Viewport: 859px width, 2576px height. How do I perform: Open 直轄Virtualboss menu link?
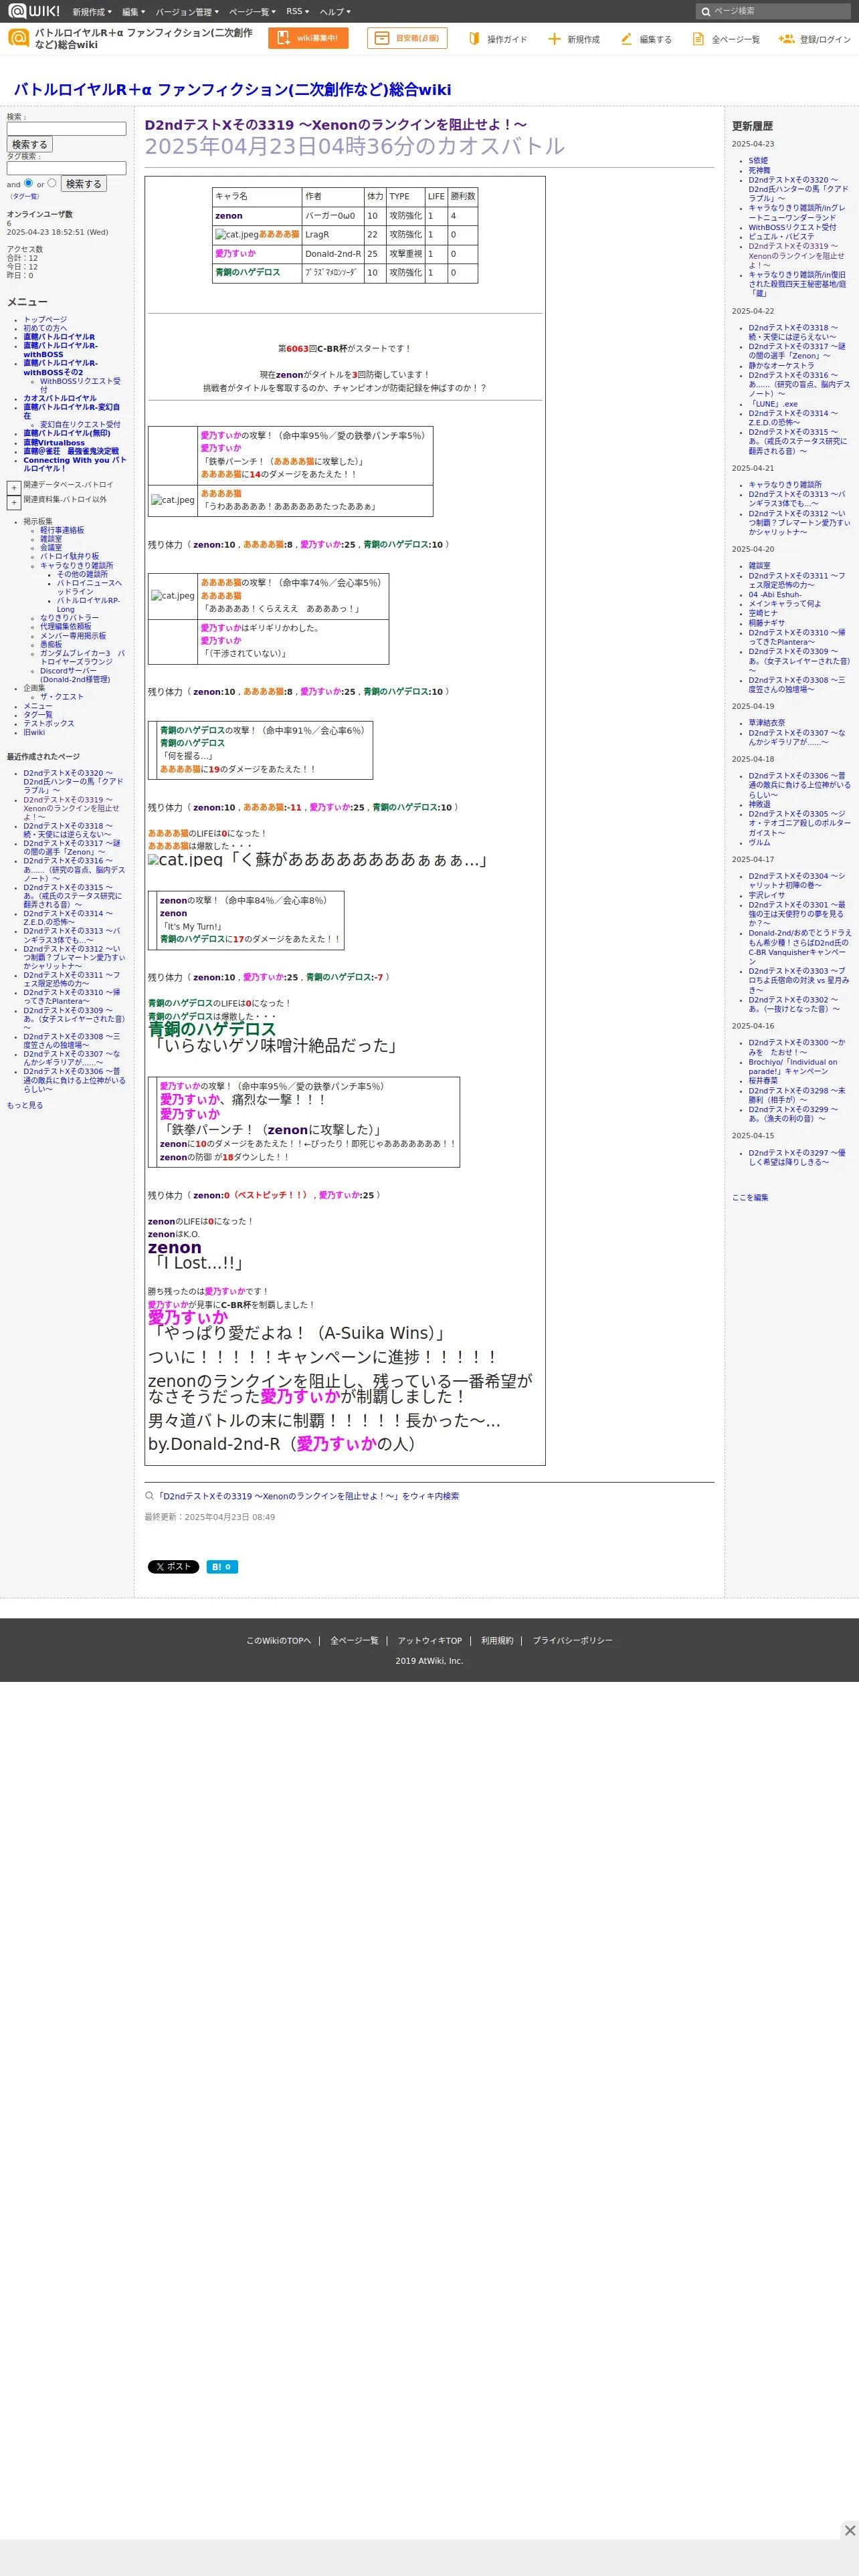(54, 443)
